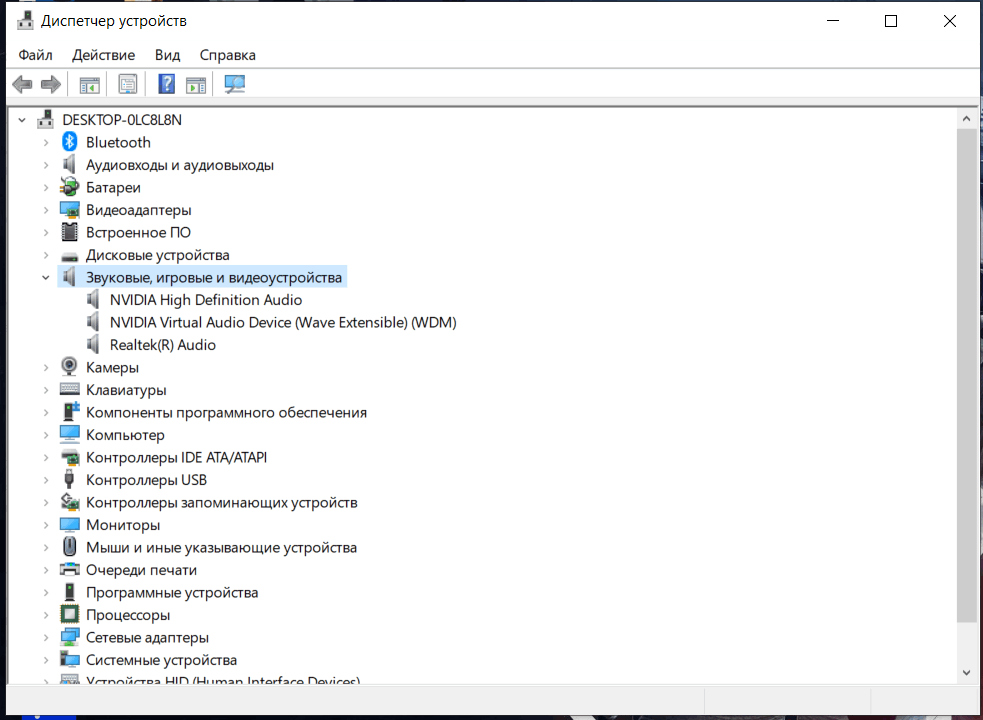Viewport: 983px width, 720px height.
Task: Open the Файл menu
Action: click(x=35, y=55)
